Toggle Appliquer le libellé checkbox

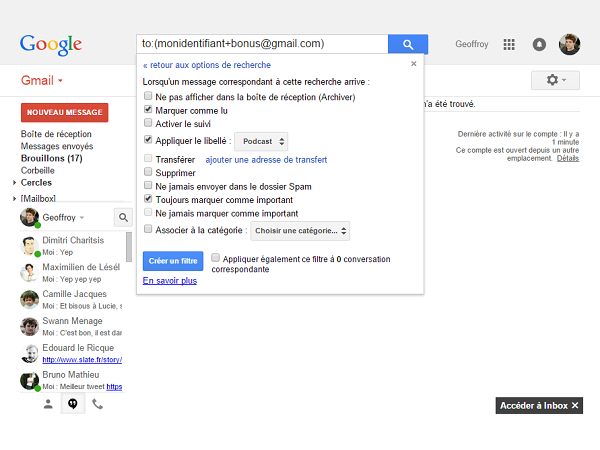click(x=148, y=140)
